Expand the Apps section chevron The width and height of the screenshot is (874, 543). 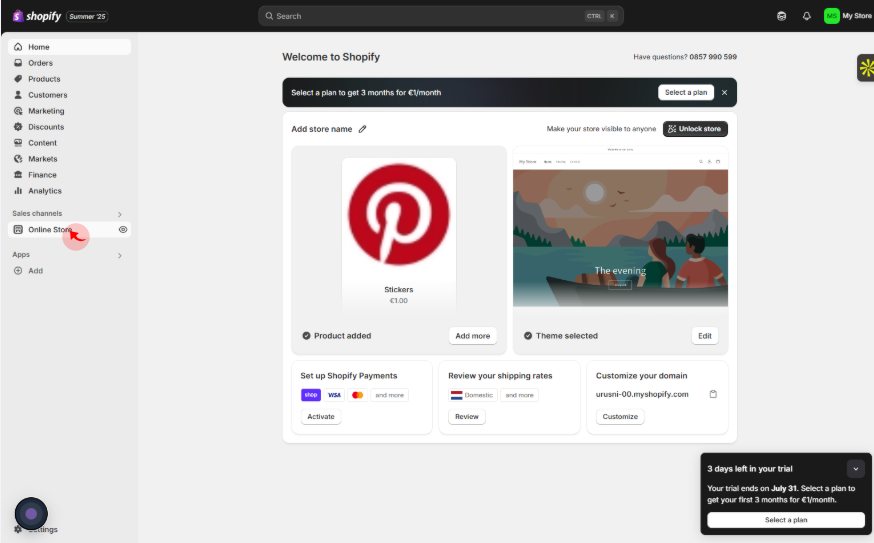point(120,255)
